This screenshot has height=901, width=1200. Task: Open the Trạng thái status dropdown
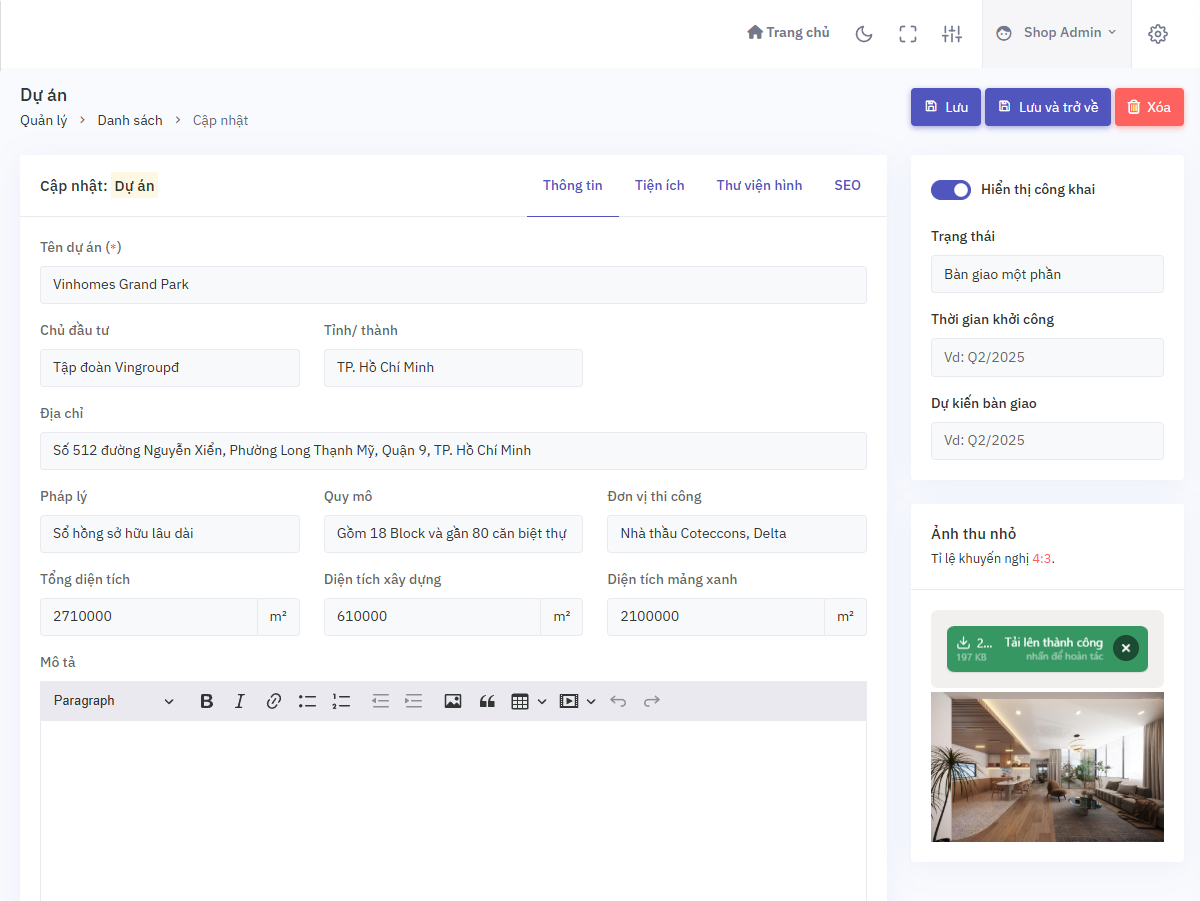[1047, 274]
